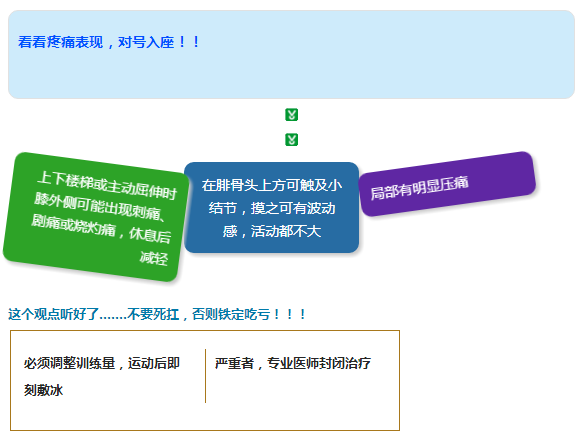The image size is (579, 437).
Task: Select the blue card line 结节，摸之可有波动
Action: (272, 208)
